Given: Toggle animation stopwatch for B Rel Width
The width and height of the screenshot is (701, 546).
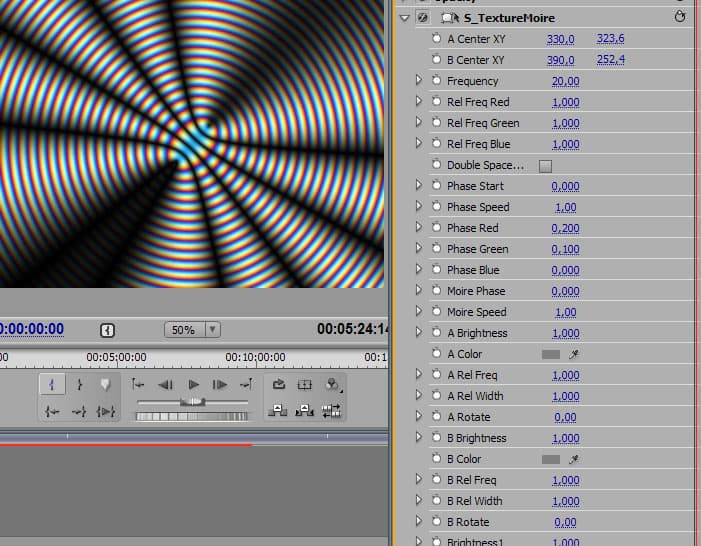Looking at the screenshot, I should tap(437, 500).
